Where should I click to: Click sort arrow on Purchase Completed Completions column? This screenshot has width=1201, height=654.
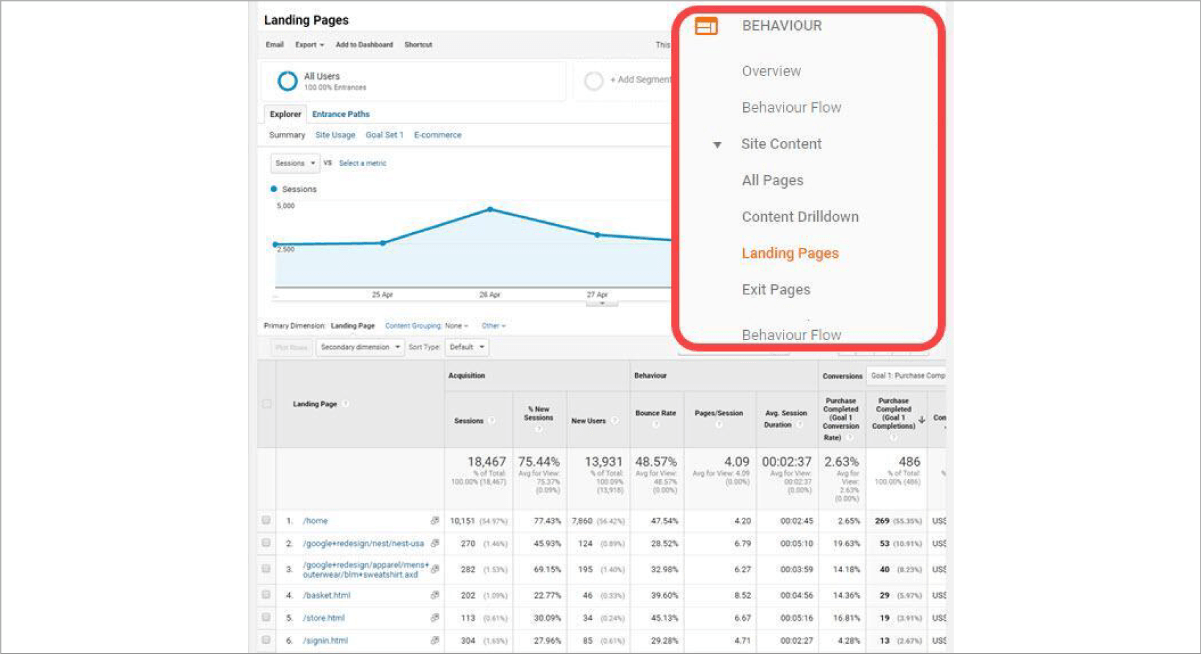click(920, 420)
